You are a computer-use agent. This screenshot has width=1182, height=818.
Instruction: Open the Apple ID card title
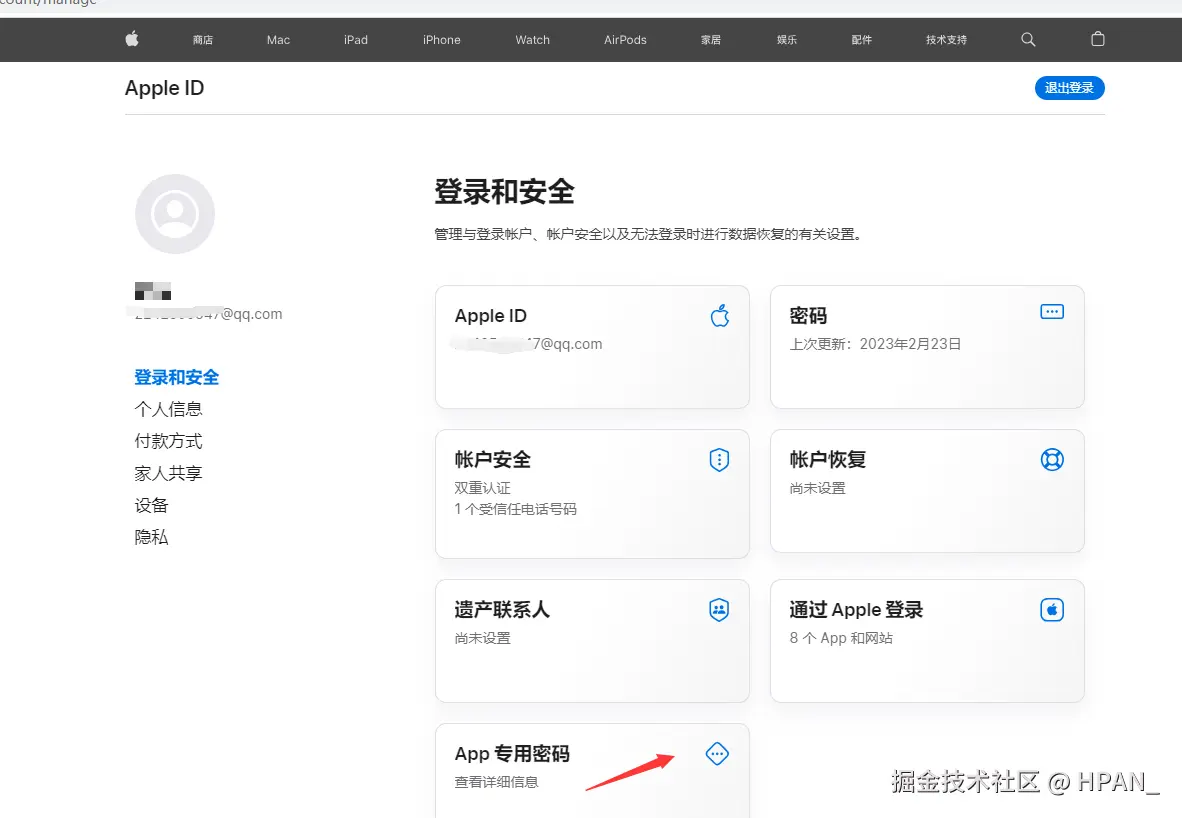tap(491, 316)
